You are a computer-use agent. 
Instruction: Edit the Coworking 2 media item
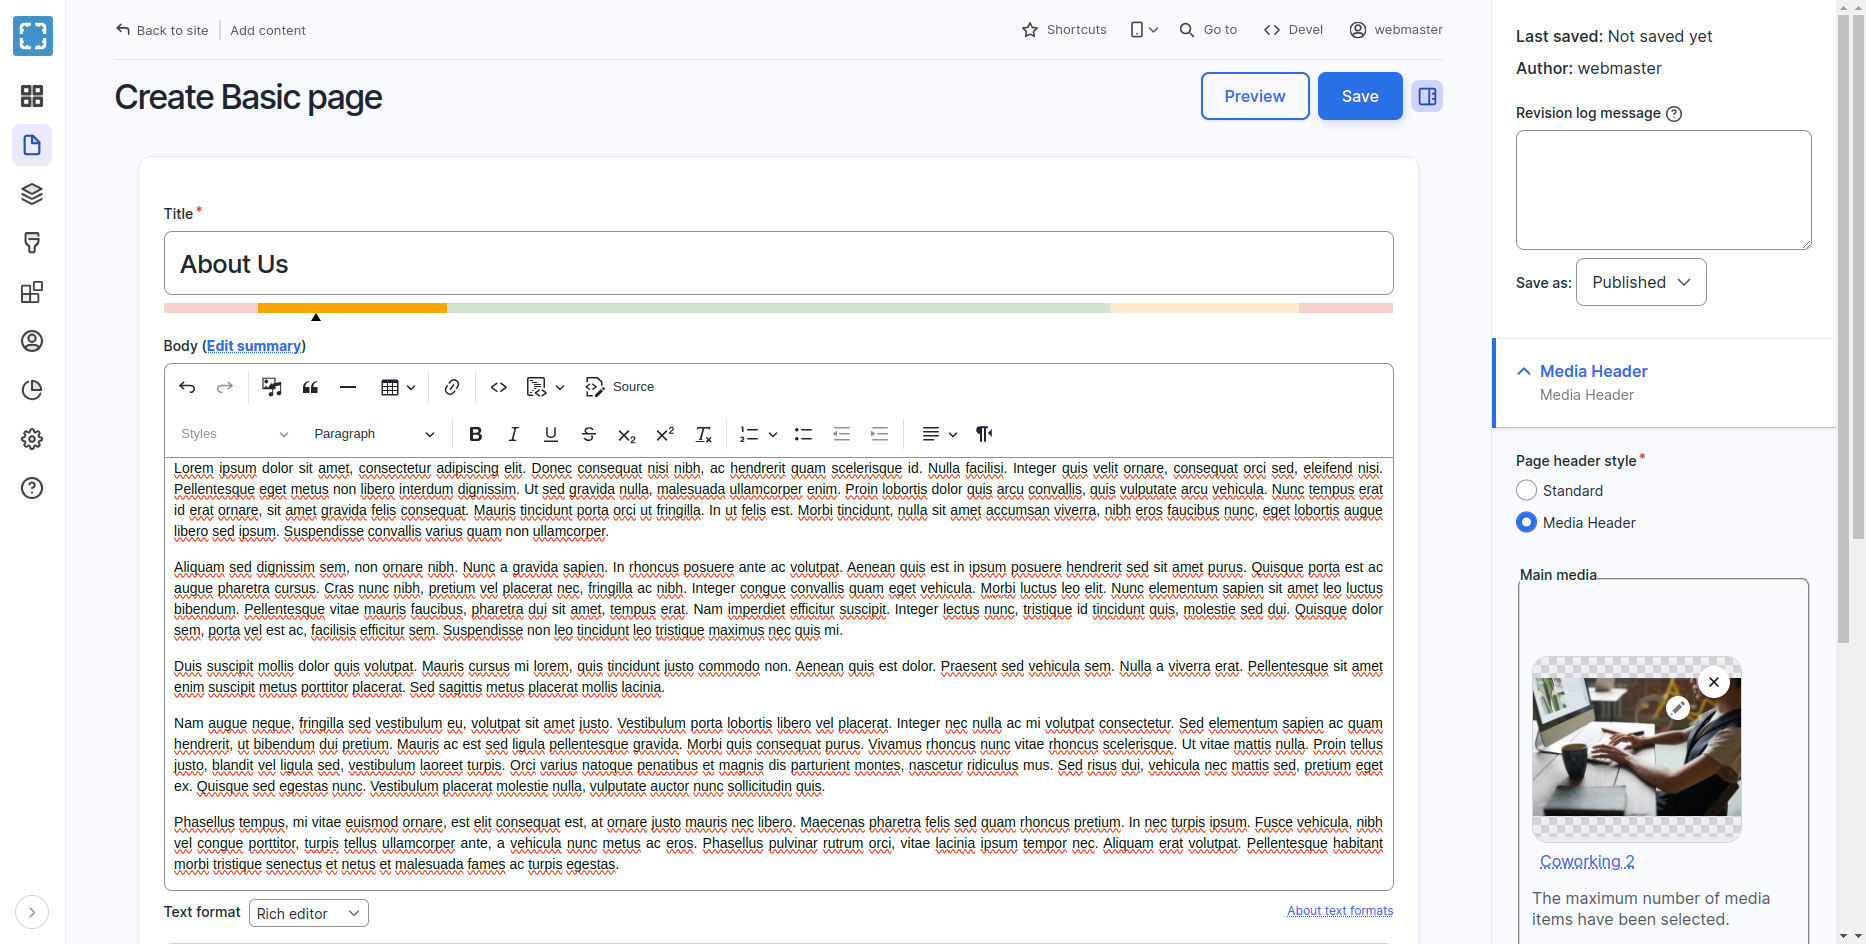1678,708
